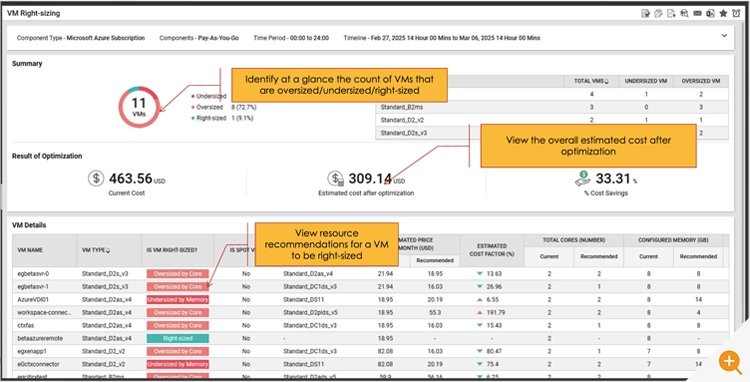Click the tag-shaped icon in the title bar
The height and width of the screenshot is (382, 750).
pos(659,13)
